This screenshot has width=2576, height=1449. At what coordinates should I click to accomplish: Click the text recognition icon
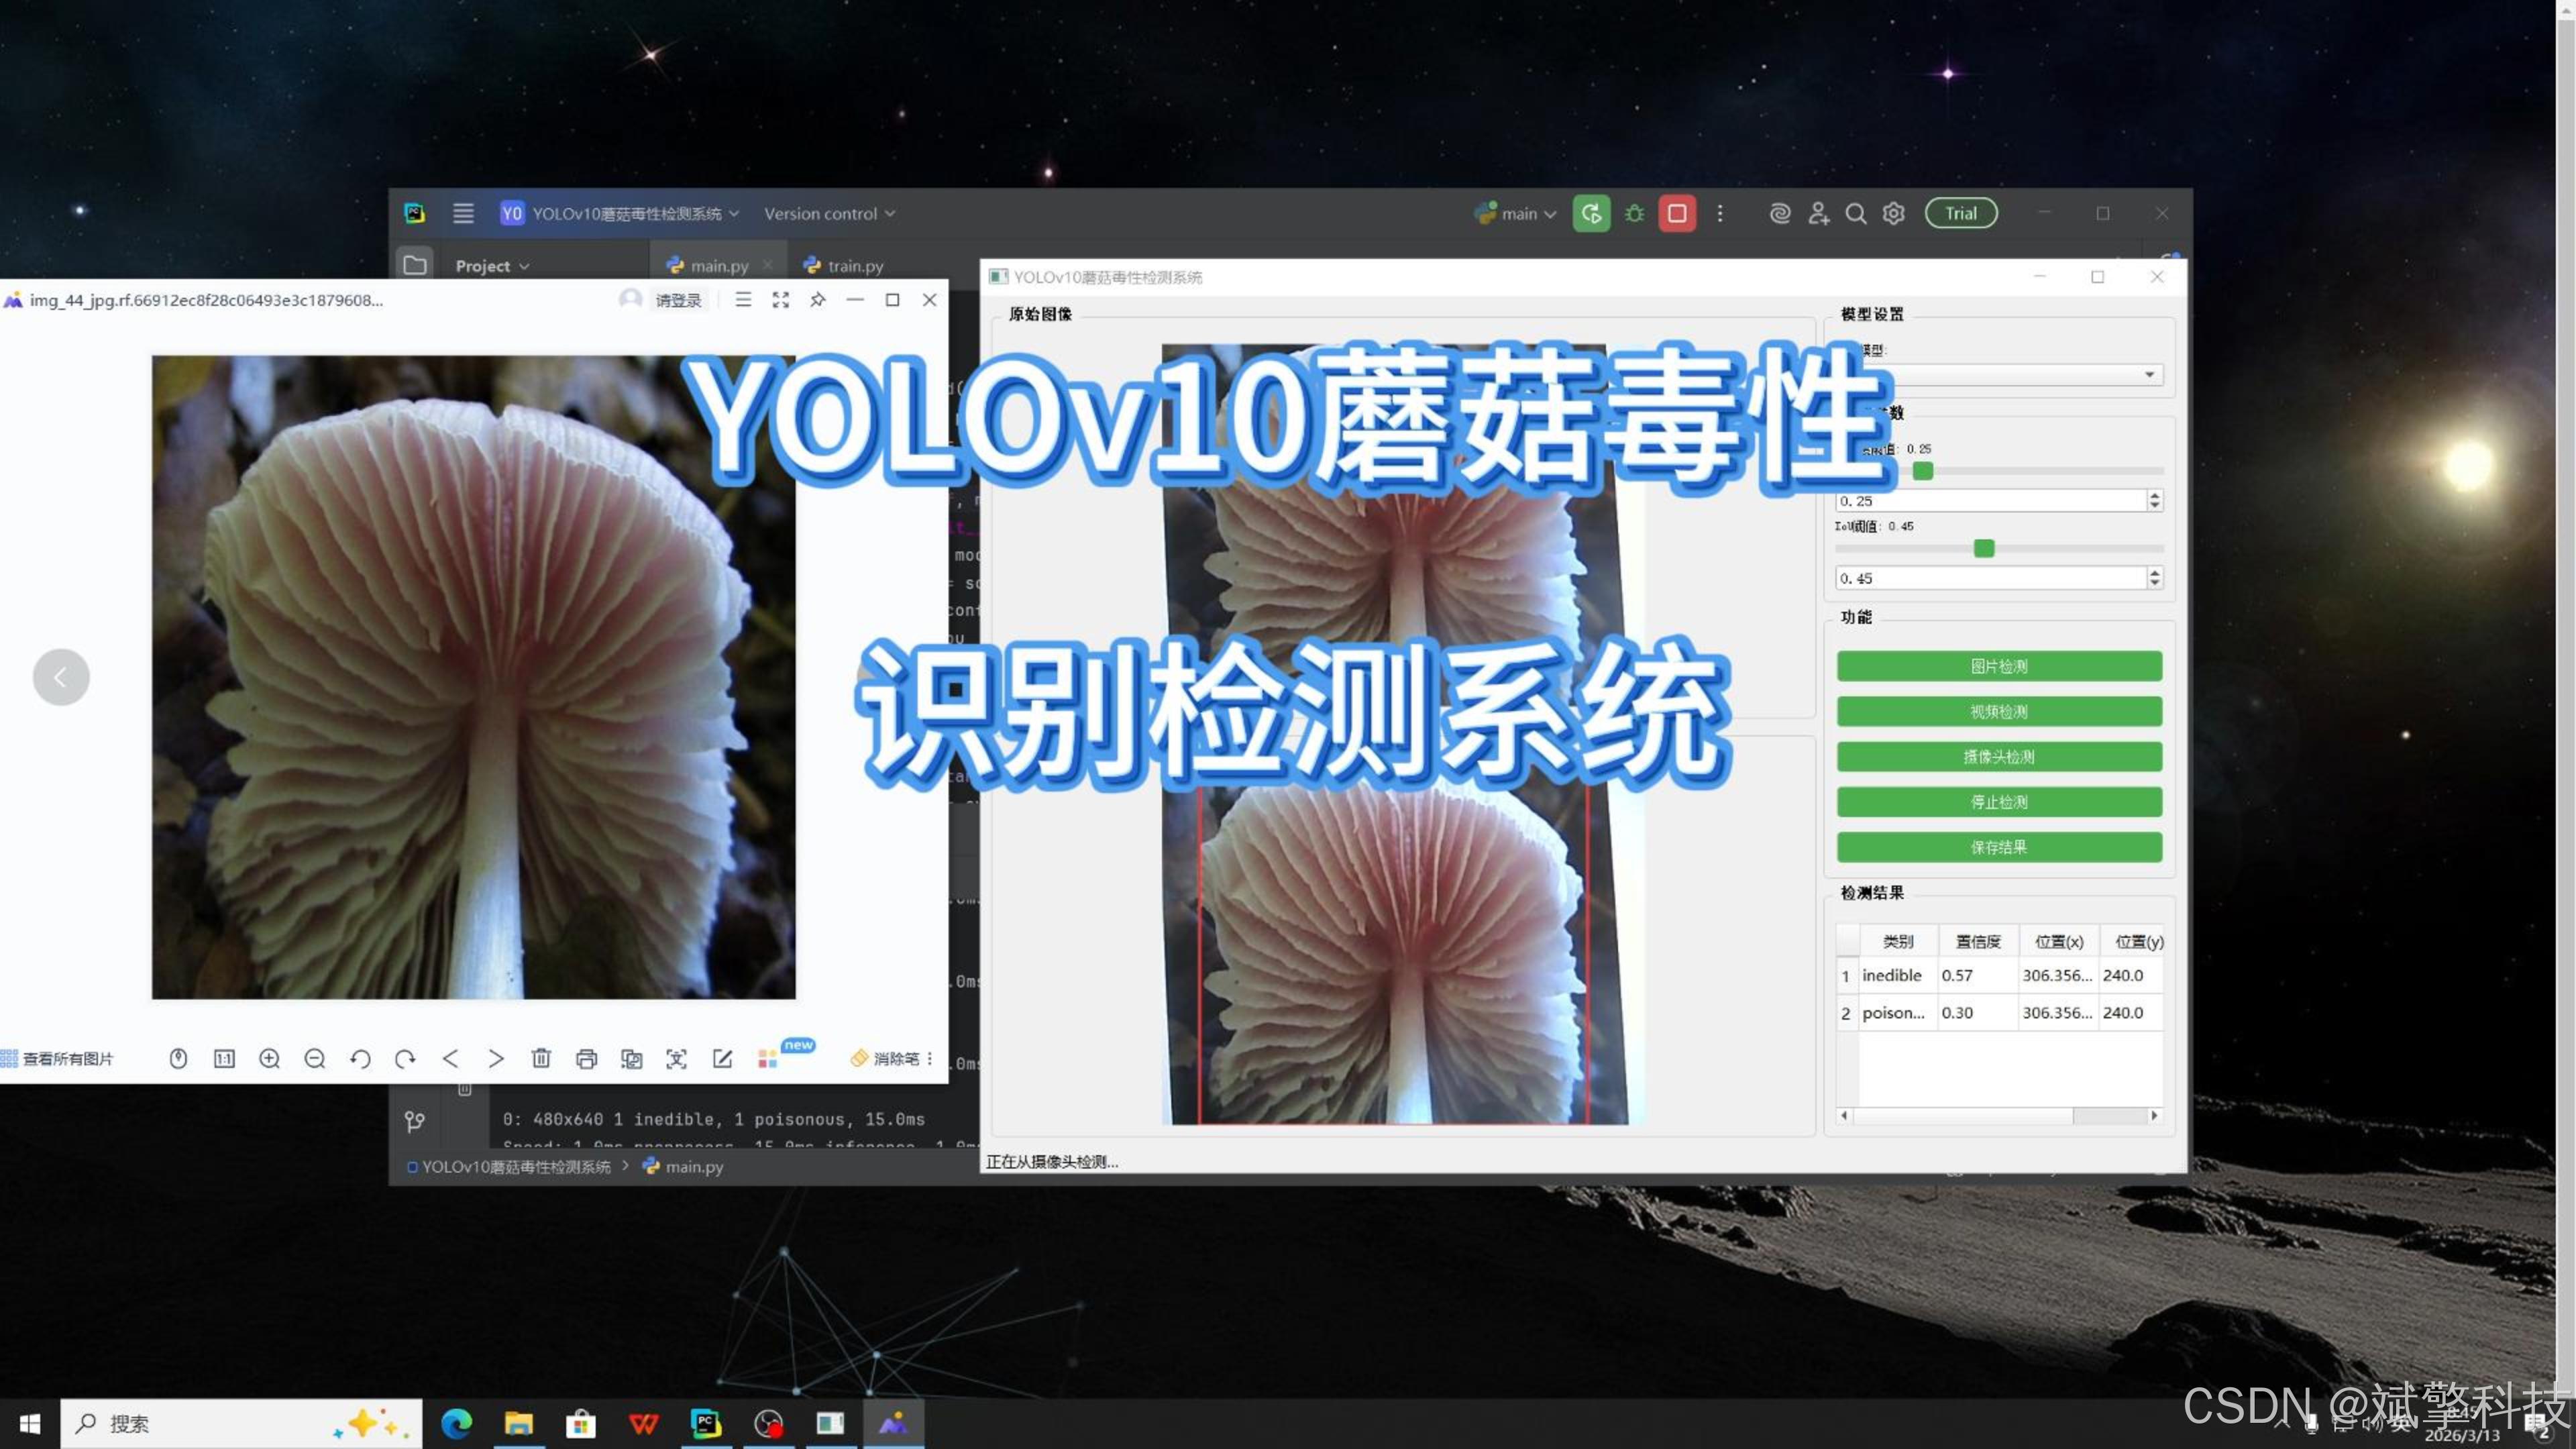pos(676,1058)
